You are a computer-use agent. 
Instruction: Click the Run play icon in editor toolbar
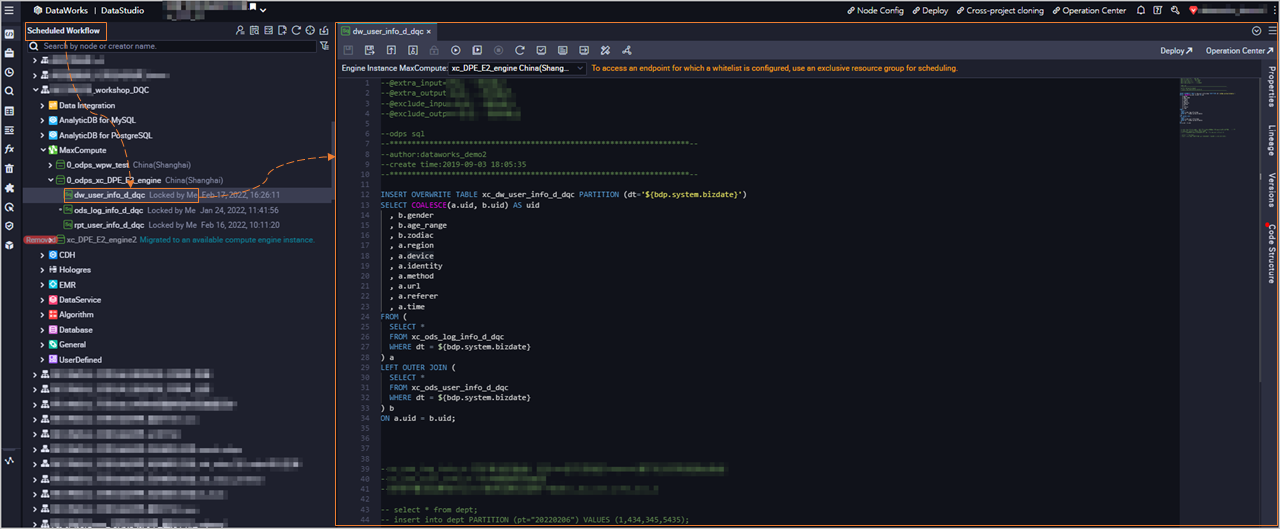(x=456, y=50)
